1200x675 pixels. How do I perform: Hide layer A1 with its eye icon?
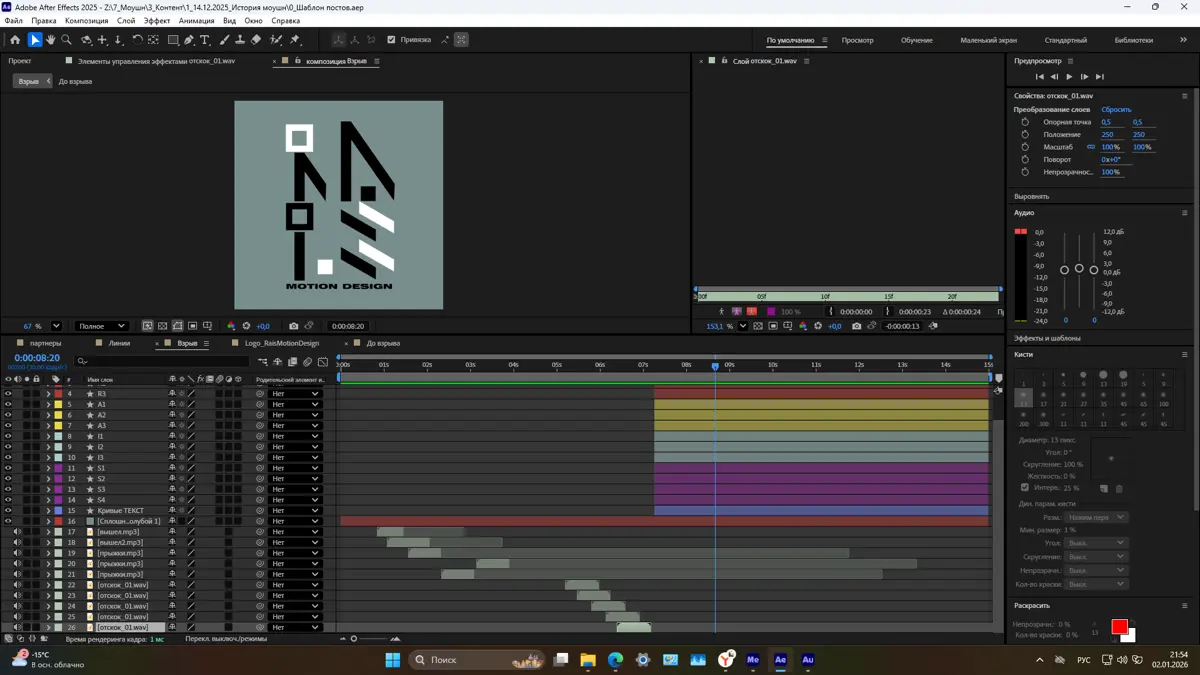point(8,405)
